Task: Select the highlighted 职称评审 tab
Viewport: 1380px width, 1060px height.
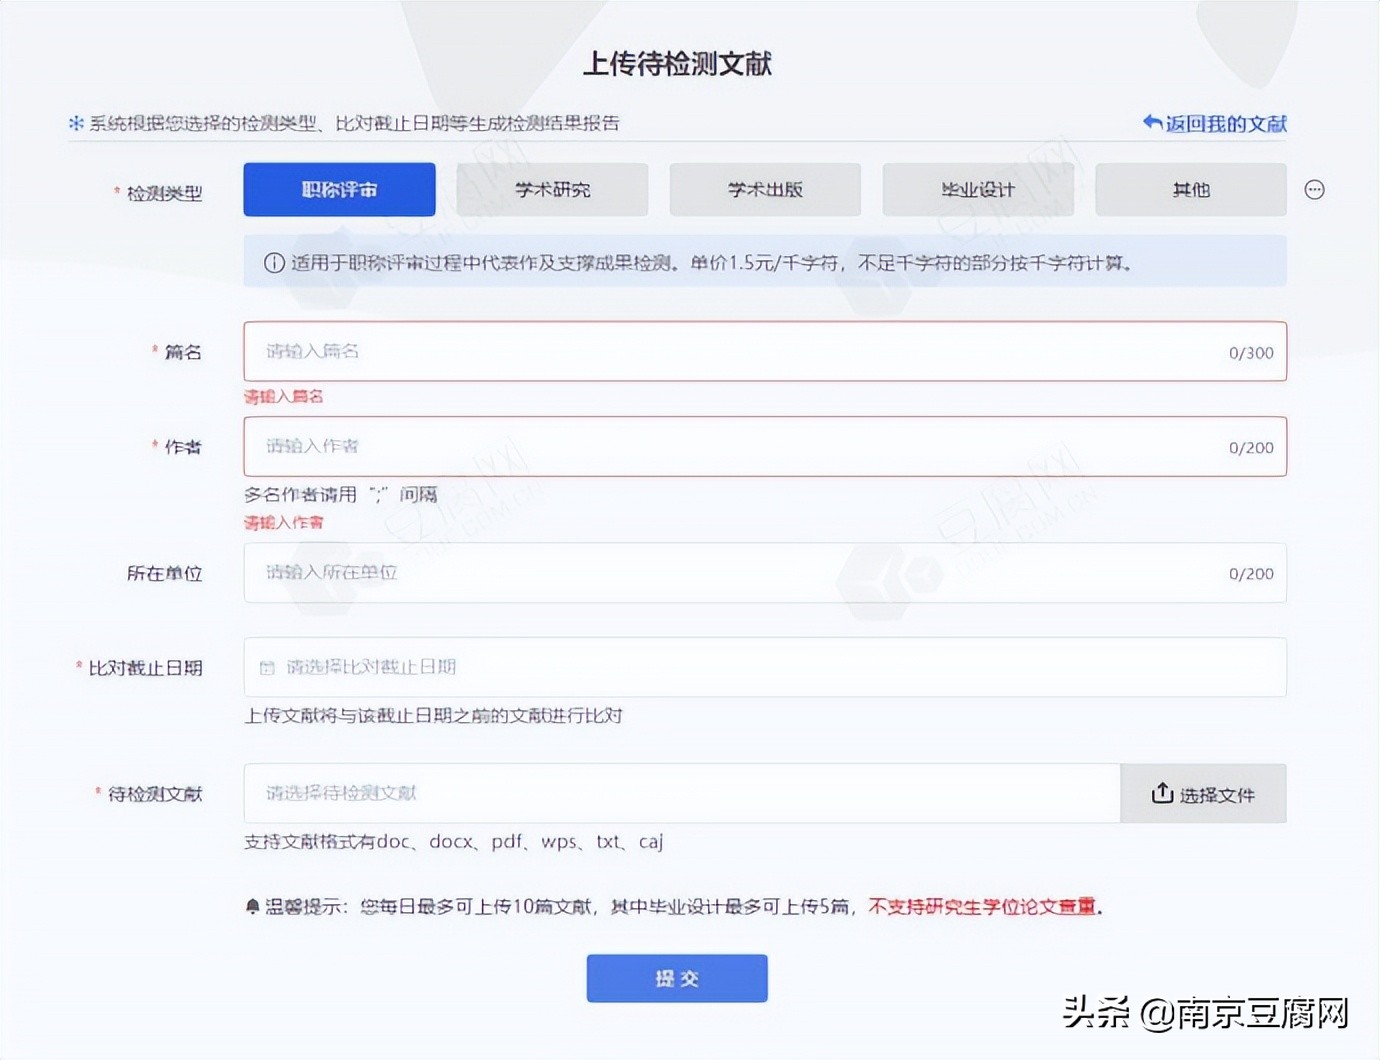Action: click(339, 189)
